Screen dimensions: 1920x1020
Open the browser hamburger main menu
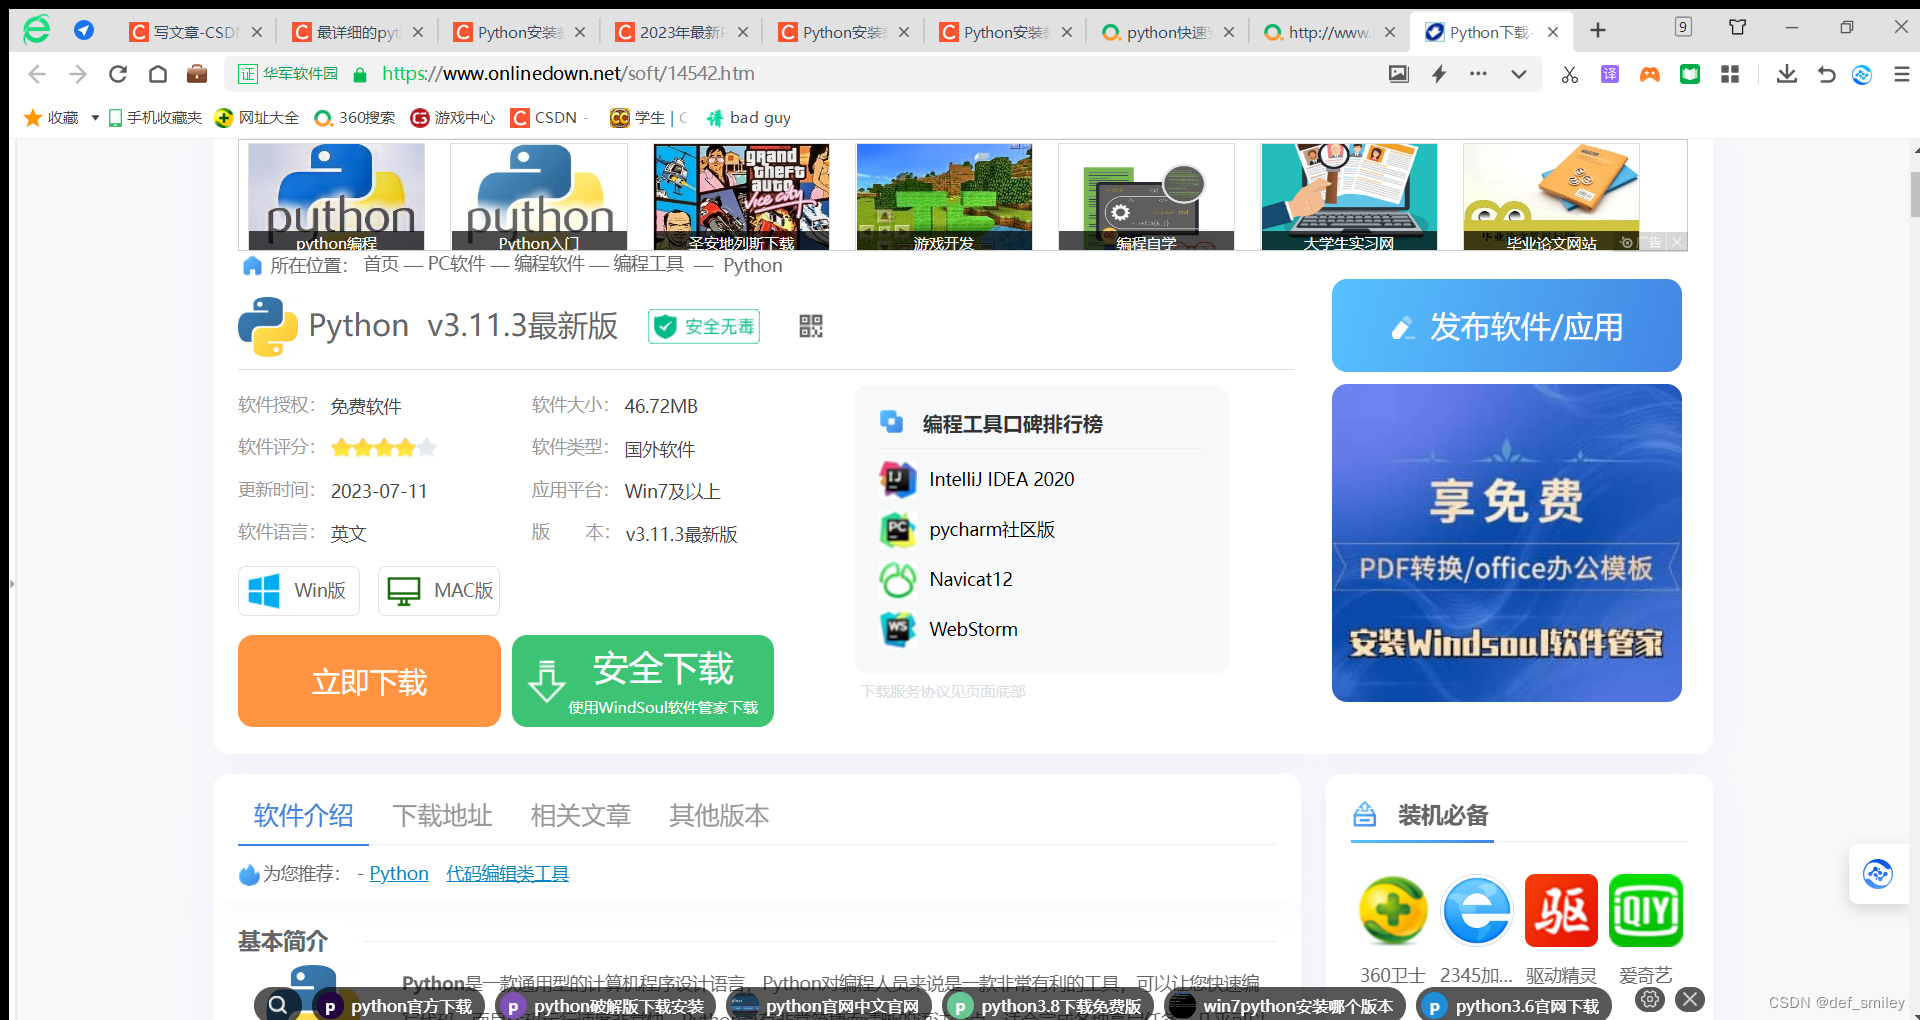[1902, 74]
